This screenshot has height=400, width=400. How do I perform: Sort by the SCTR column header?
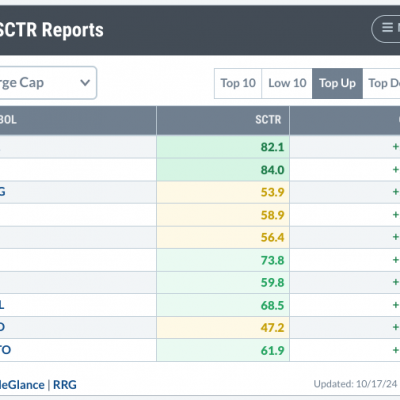[223, 120]
